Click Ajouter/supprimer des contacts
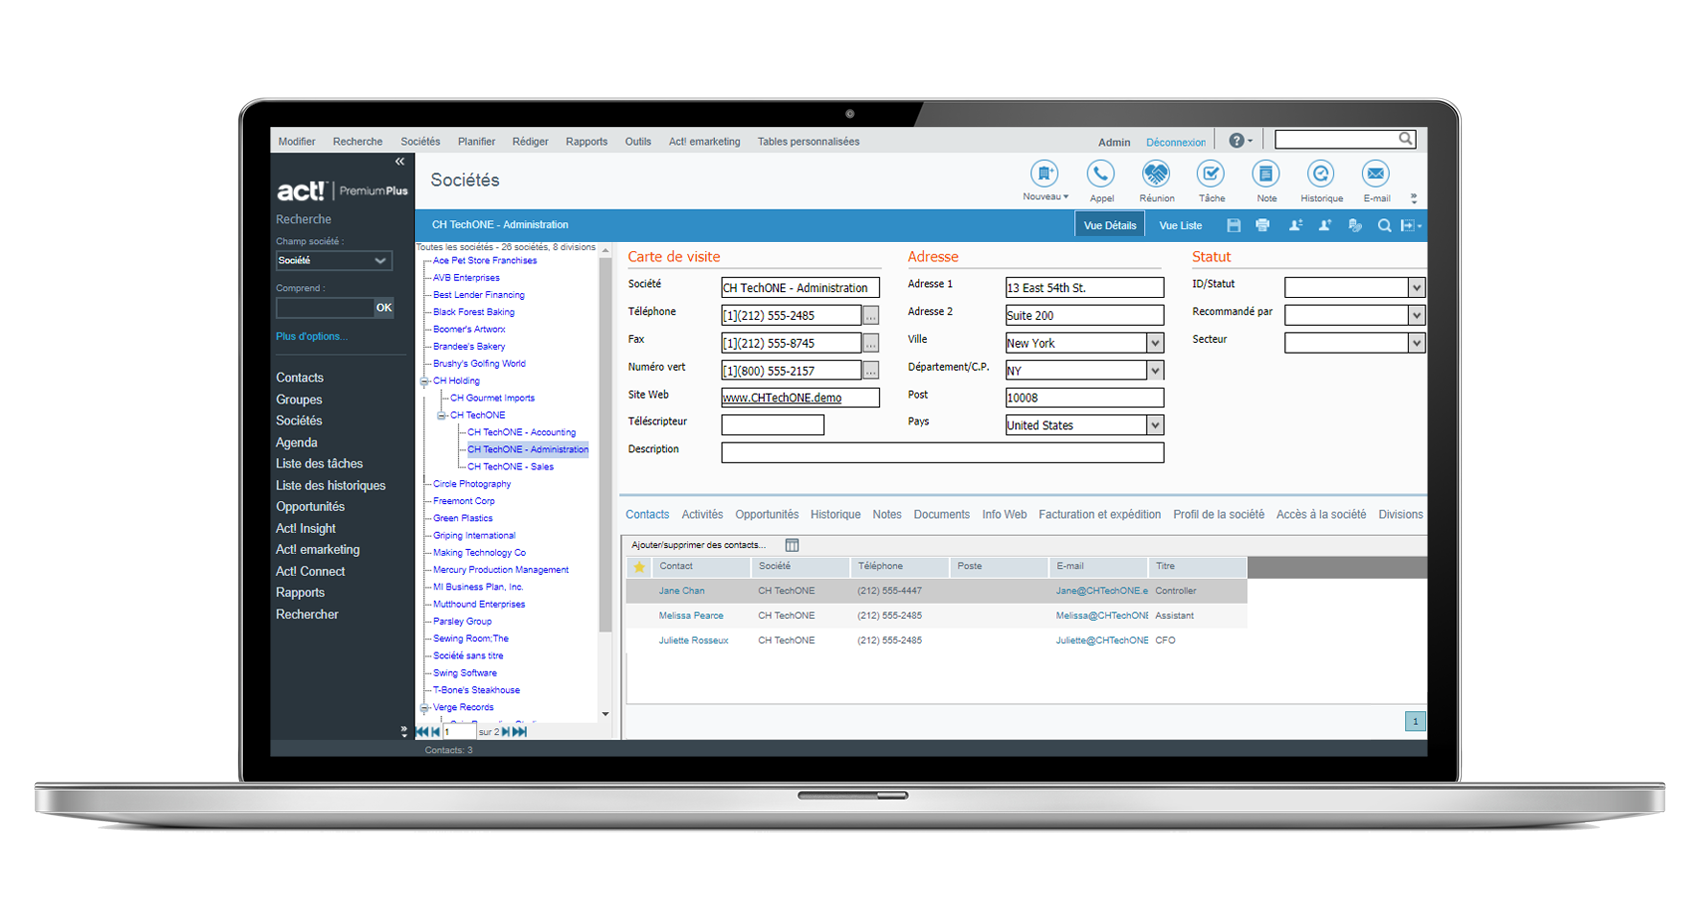Image resolution: width=1700 pixels, height=904 pixels. click(x=698, y=545)
